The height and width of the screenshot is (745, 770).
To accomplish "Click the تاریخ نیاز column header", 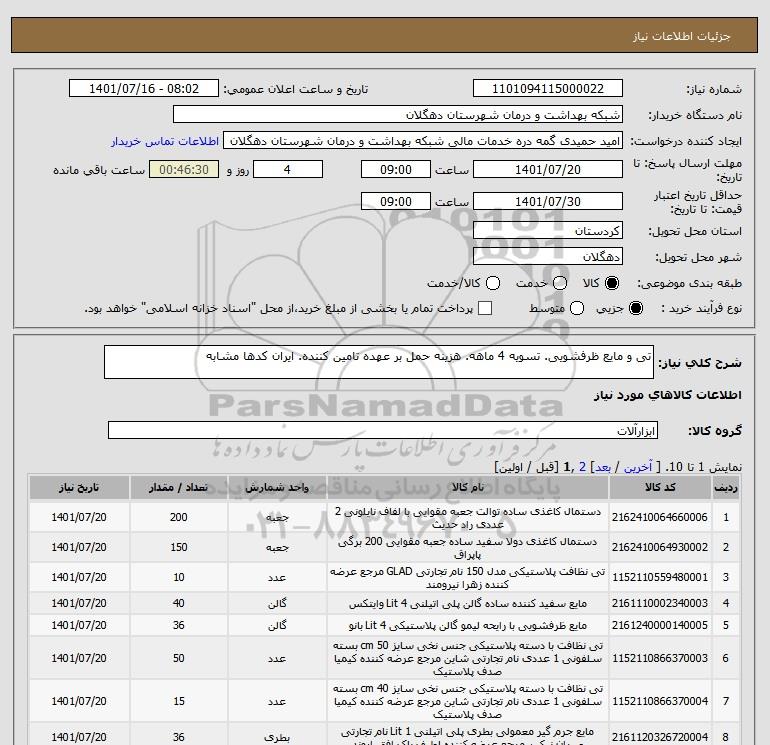I will click(x=79, y=488).
